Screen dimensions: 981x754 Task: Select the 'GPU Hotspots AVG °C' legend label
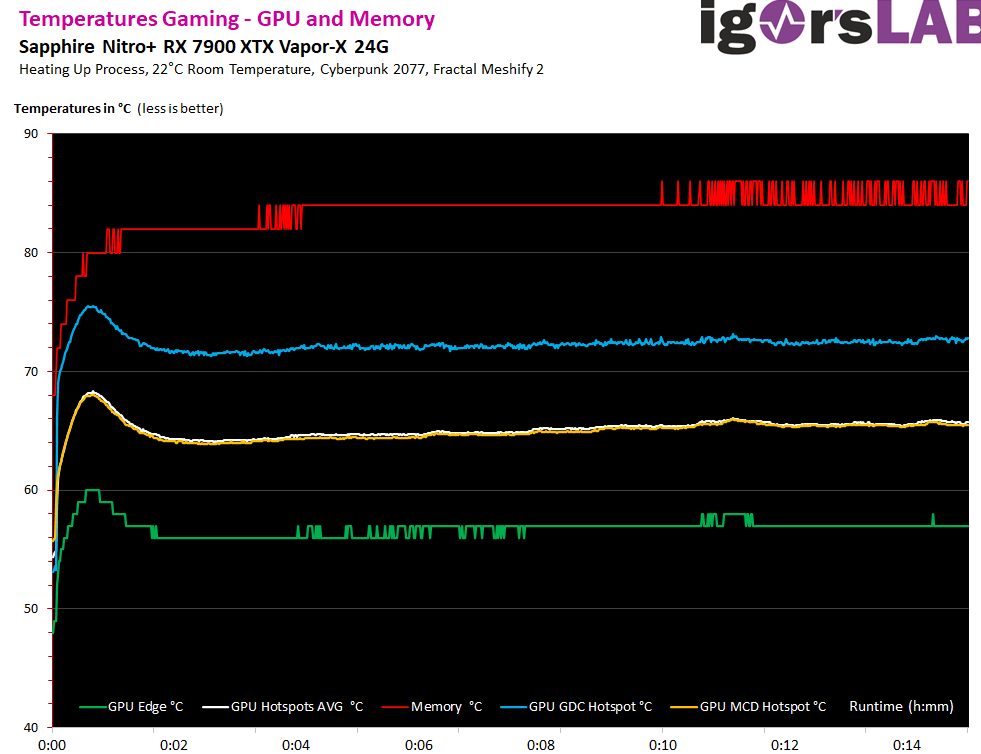click(x=297, y=706)
